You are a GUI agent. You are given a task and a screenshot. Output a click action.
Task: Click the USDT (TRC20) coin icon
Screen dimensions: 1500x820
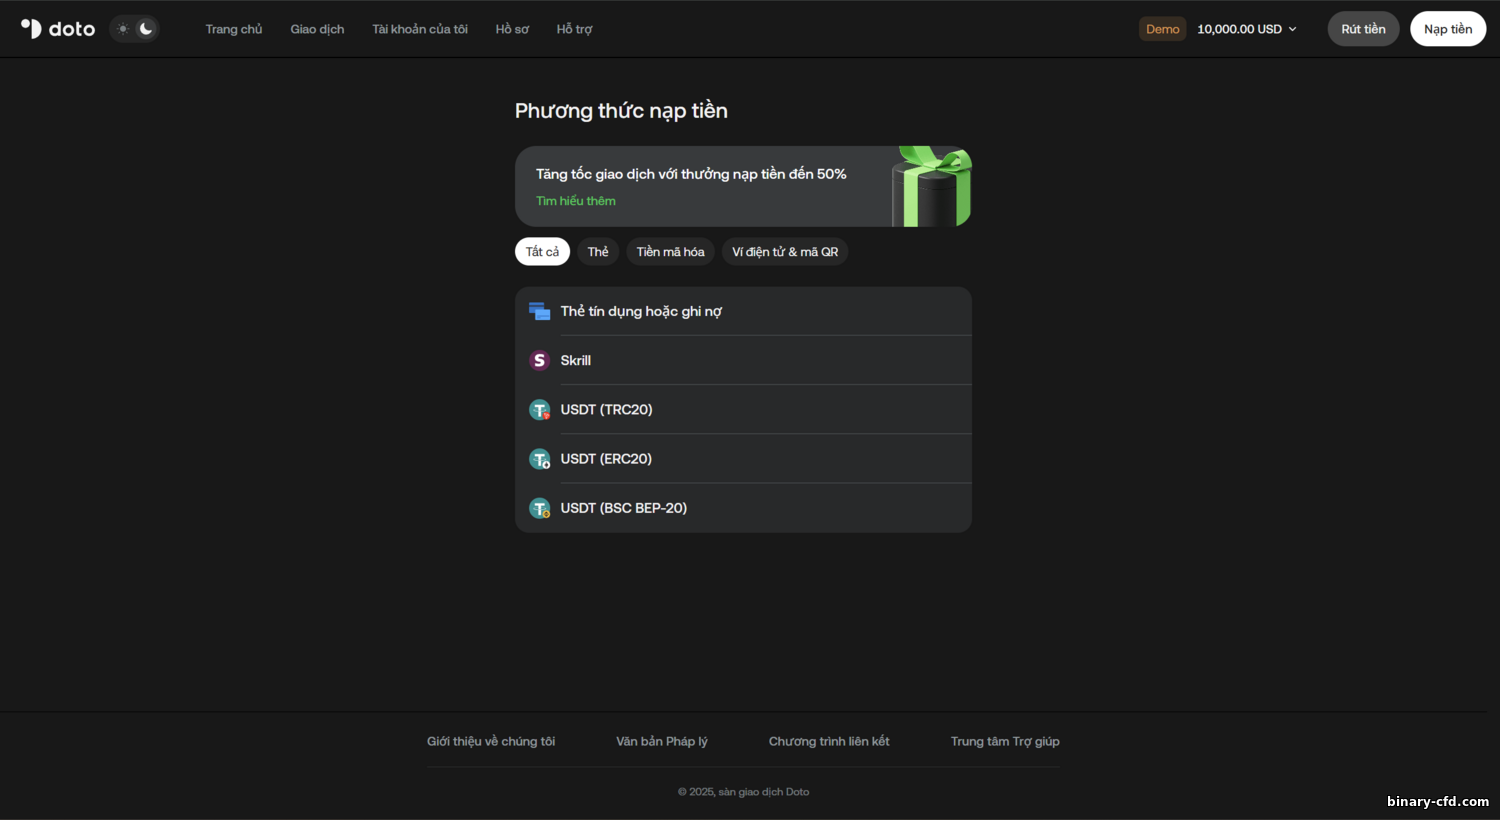[x=539, y=410]
